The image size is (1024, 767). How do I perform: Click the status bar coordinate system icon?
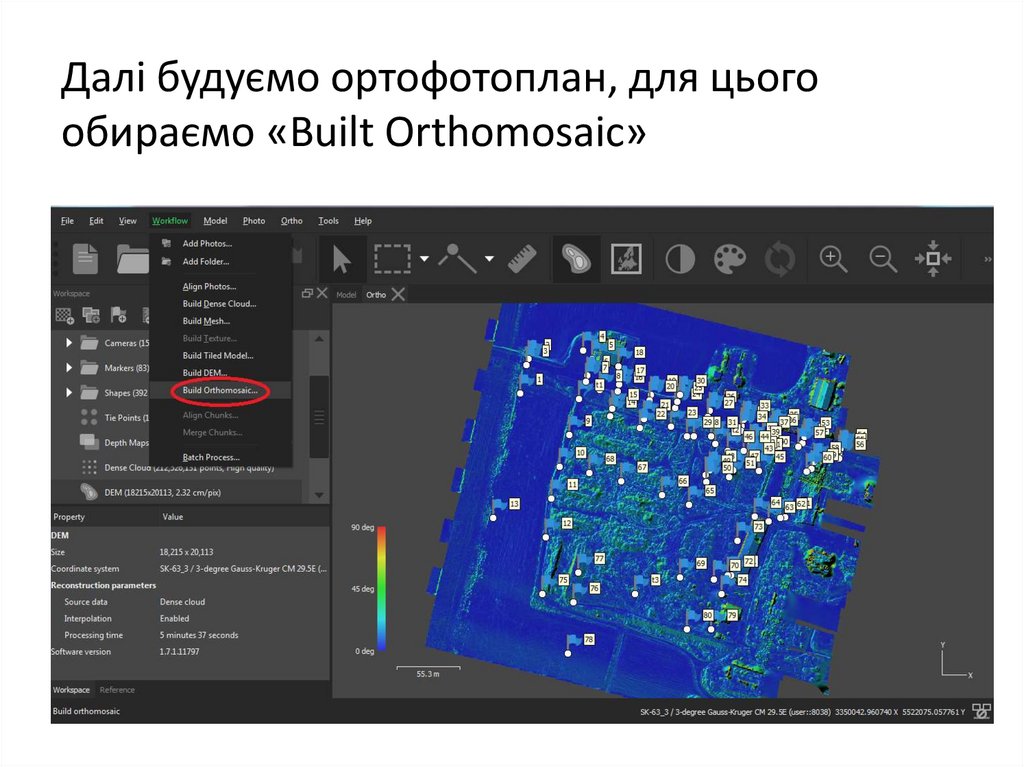click(x=981, y=711)
